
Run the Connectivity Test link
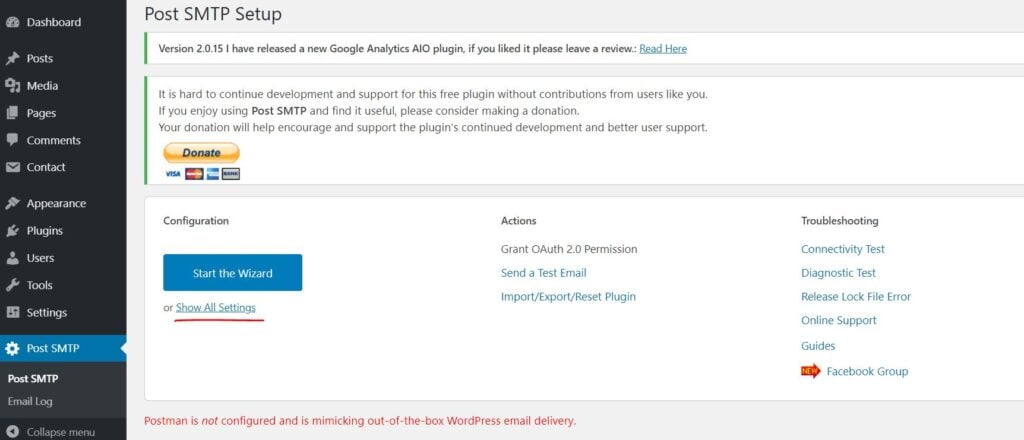(842, 249)
